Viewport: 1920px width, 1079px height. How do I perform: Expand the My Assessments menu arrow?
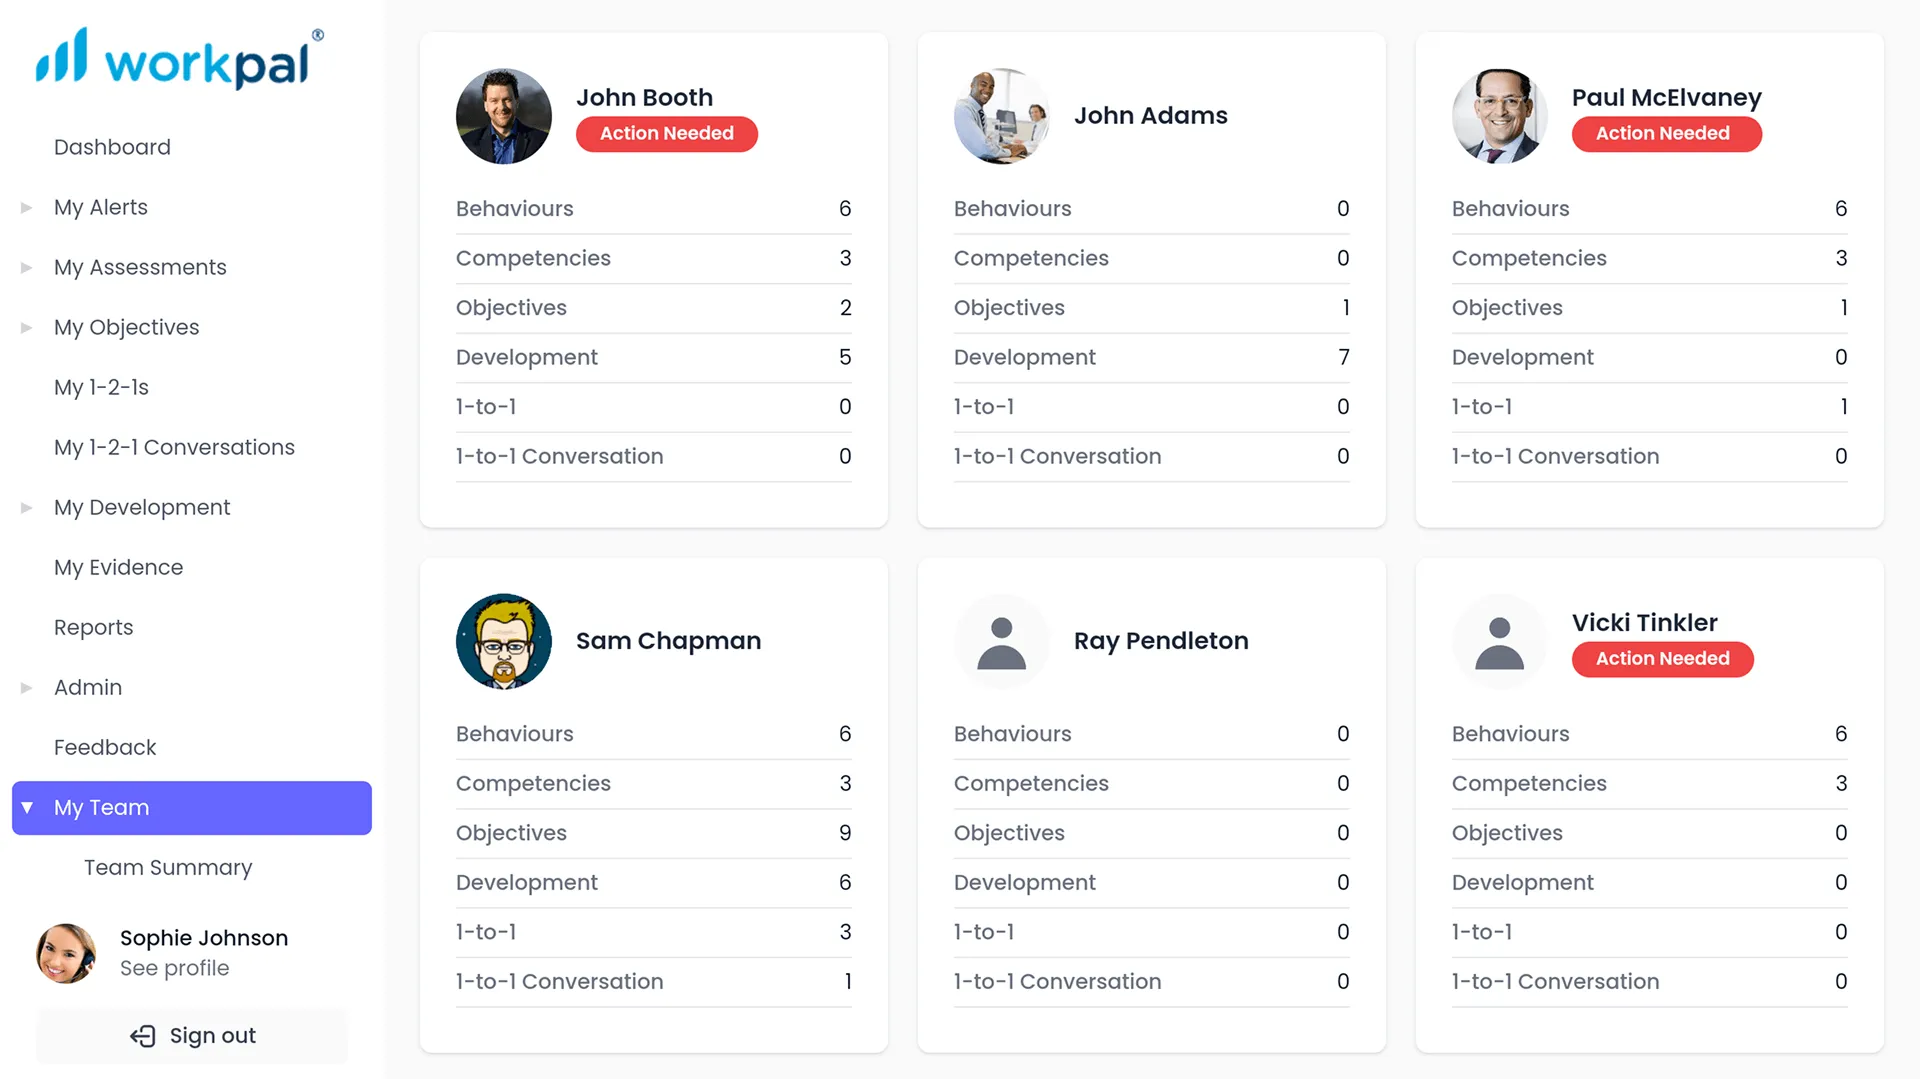27,268
